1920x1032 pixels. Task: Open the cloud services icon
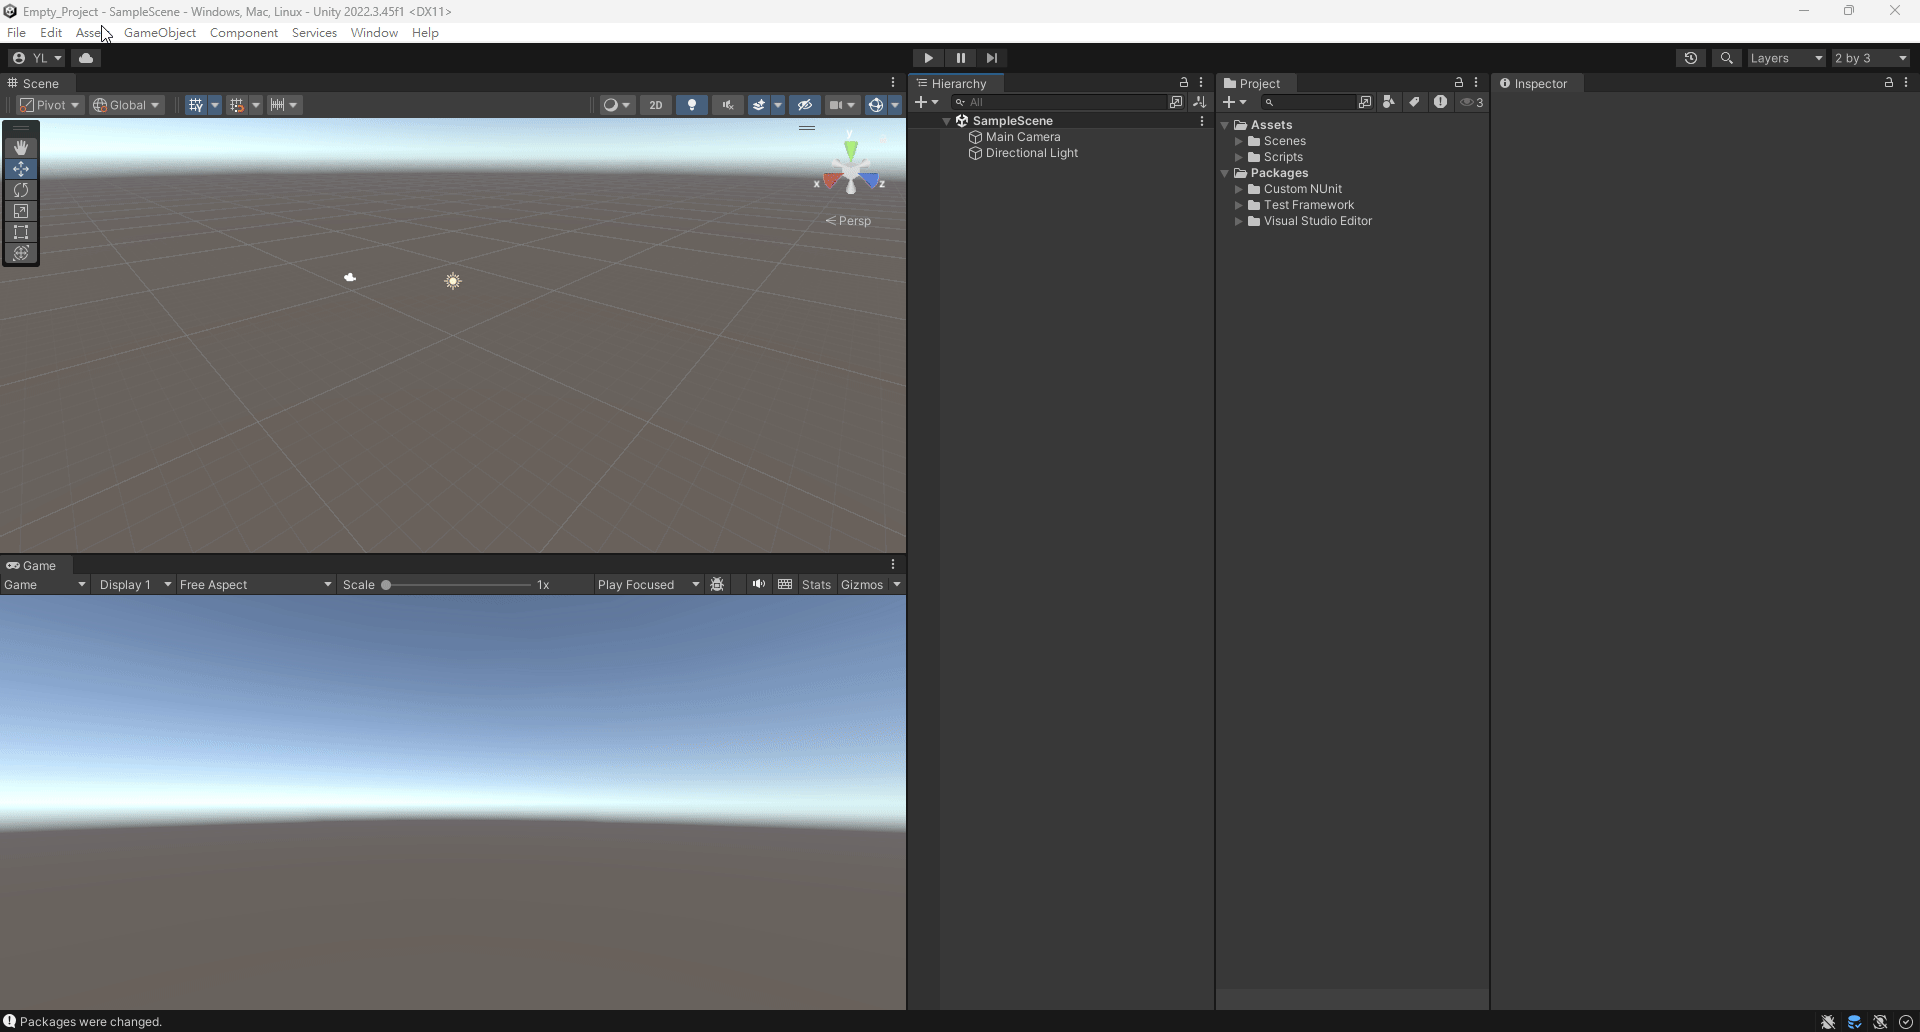point(86,58)
